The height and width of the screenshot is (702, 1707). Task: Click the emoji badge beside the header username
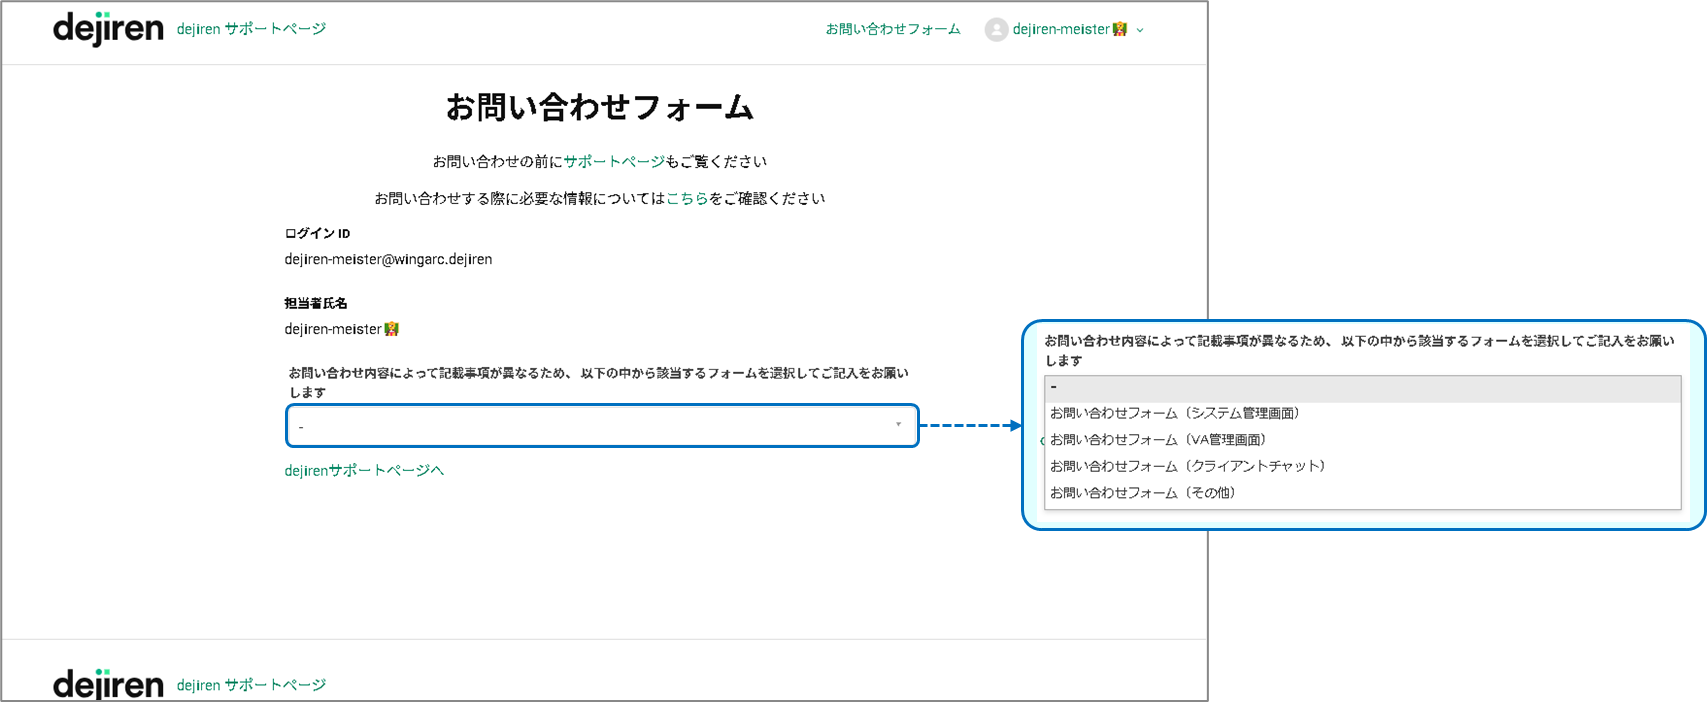[x=1120, y=29]
